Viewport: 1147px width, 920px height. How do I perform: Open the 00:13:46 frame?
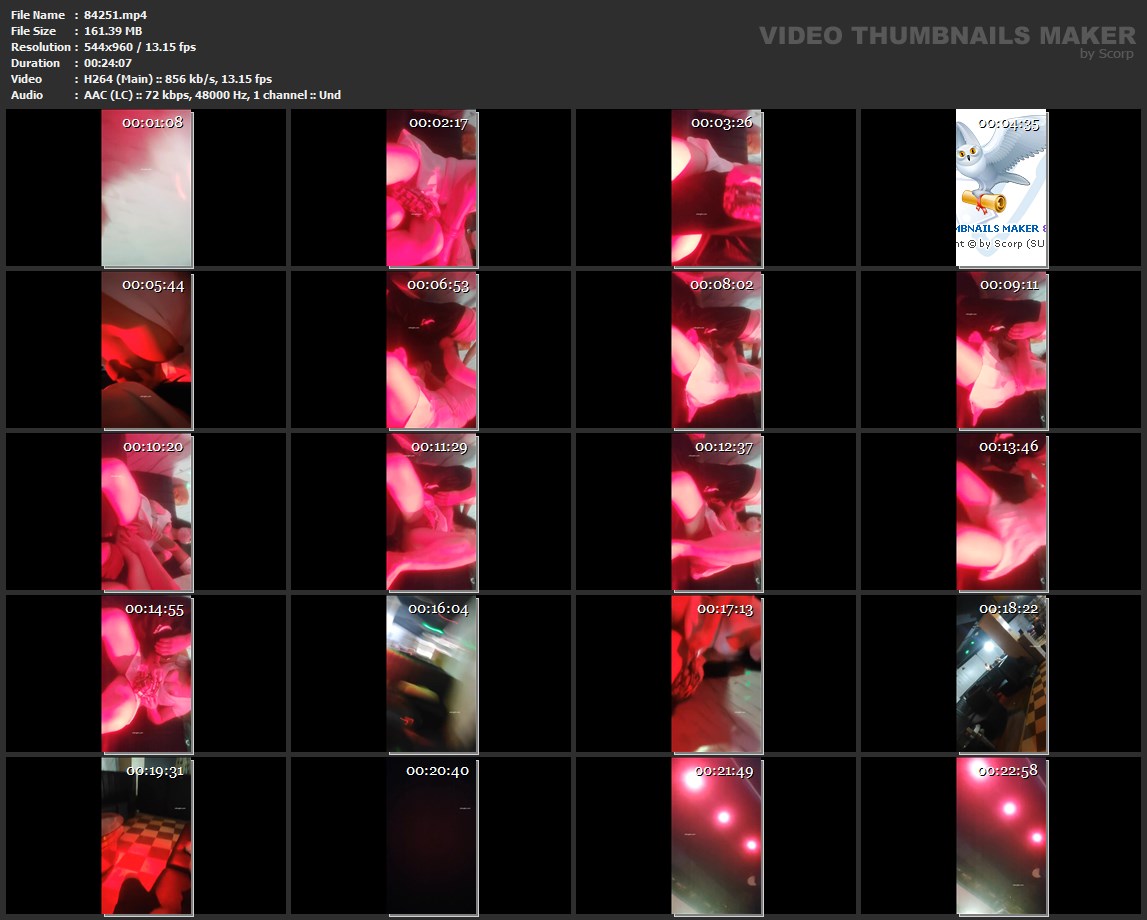pyautogui.click(x=1001, y=512)
